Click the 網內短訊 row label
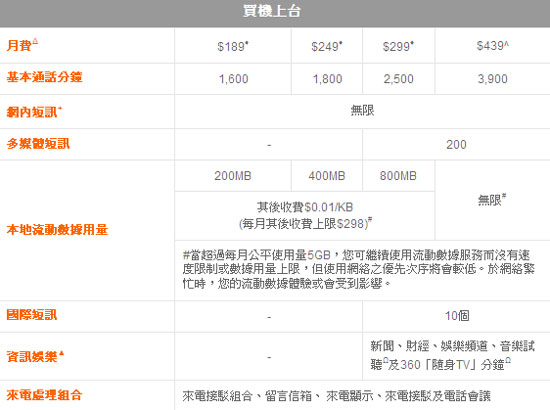This screenshot has width=550, height=410. click(x=34, y=112)
